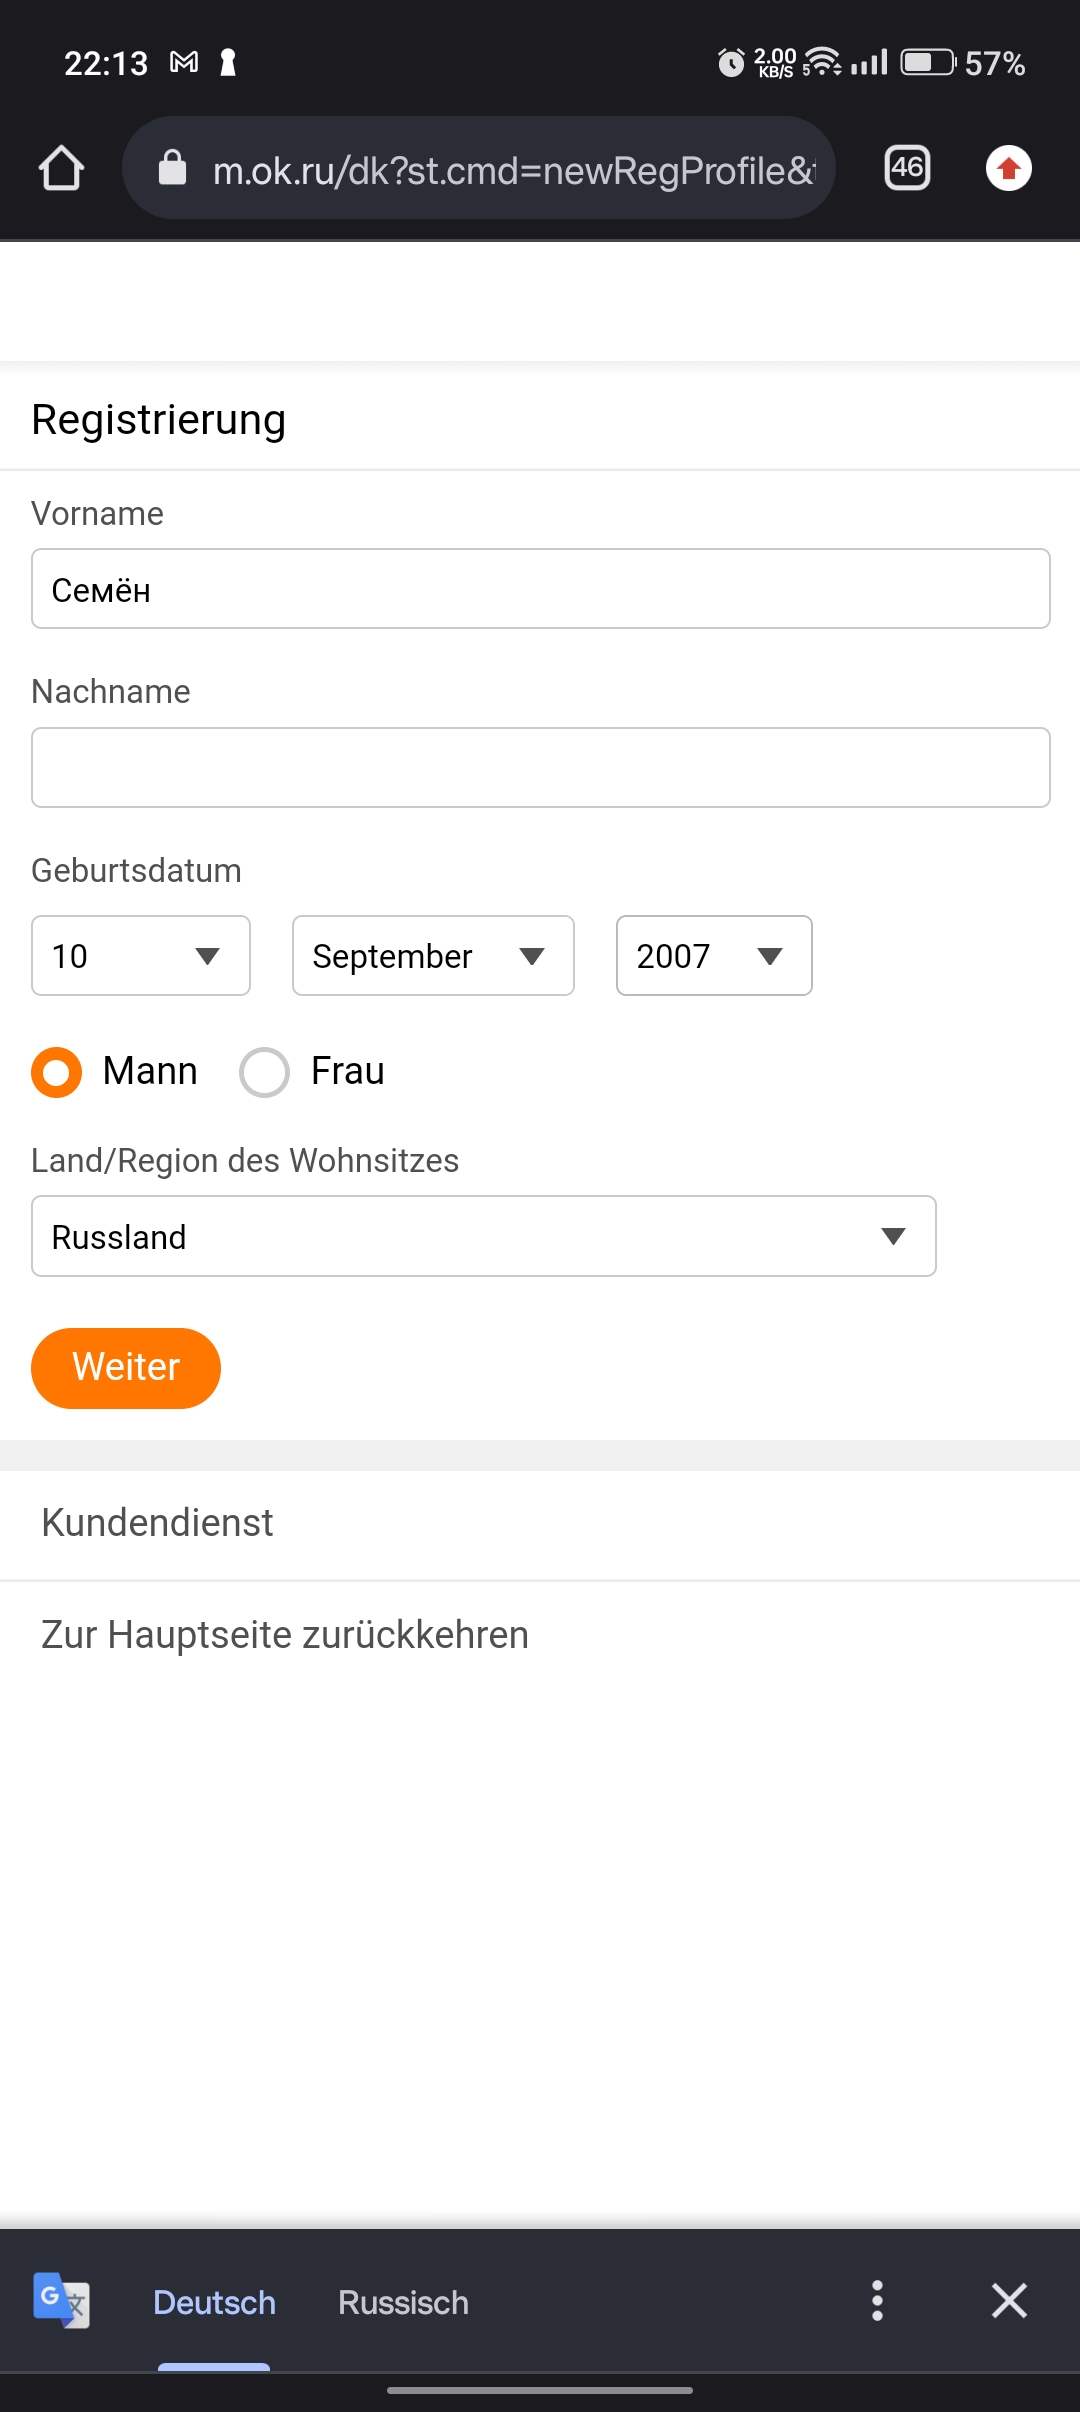Image resolution: width=1080 pixels, height=2412 pixels.
Task: Expand the Russland country dropdown
Action: tap(484, 1236)
